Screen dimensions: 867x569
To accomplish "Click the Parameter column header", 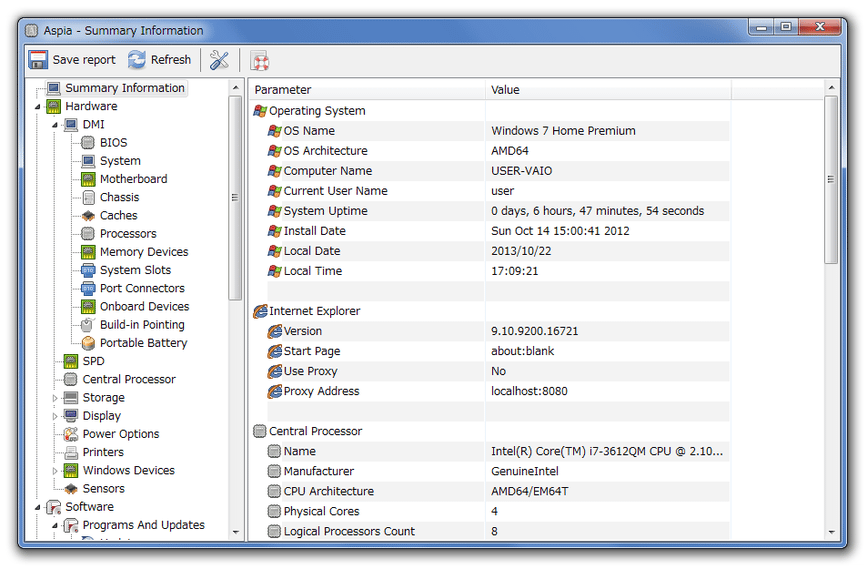I will (x=367, y=90).
